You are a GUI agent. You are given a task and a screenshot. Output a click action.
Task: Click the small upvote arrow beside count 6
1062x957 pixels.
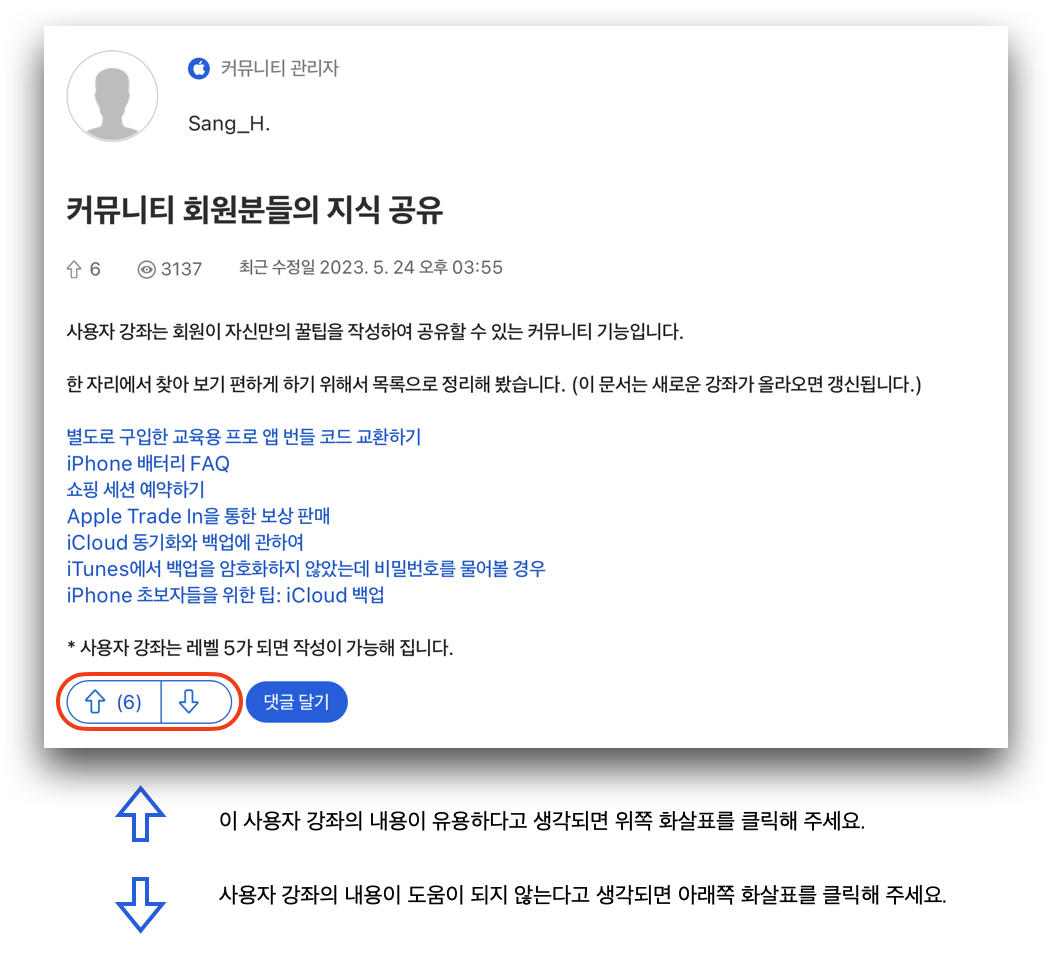click(x=74, y=269)
